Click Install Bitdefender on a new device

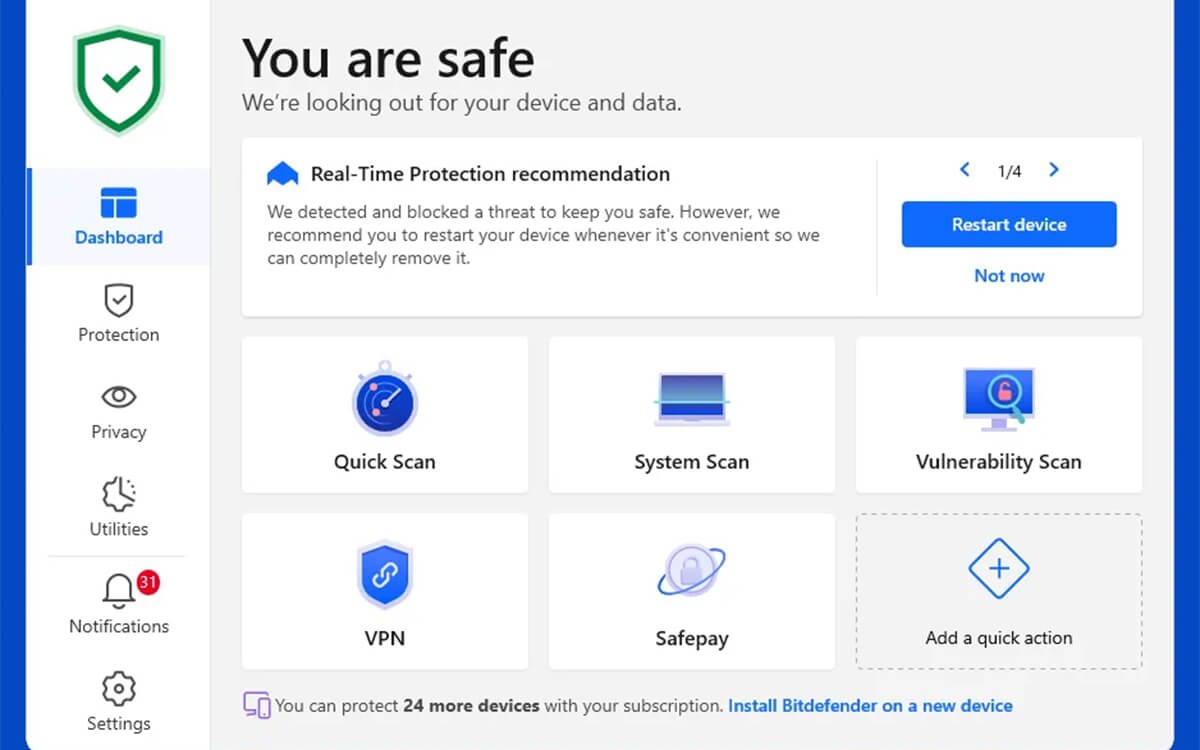coord(869,705)
